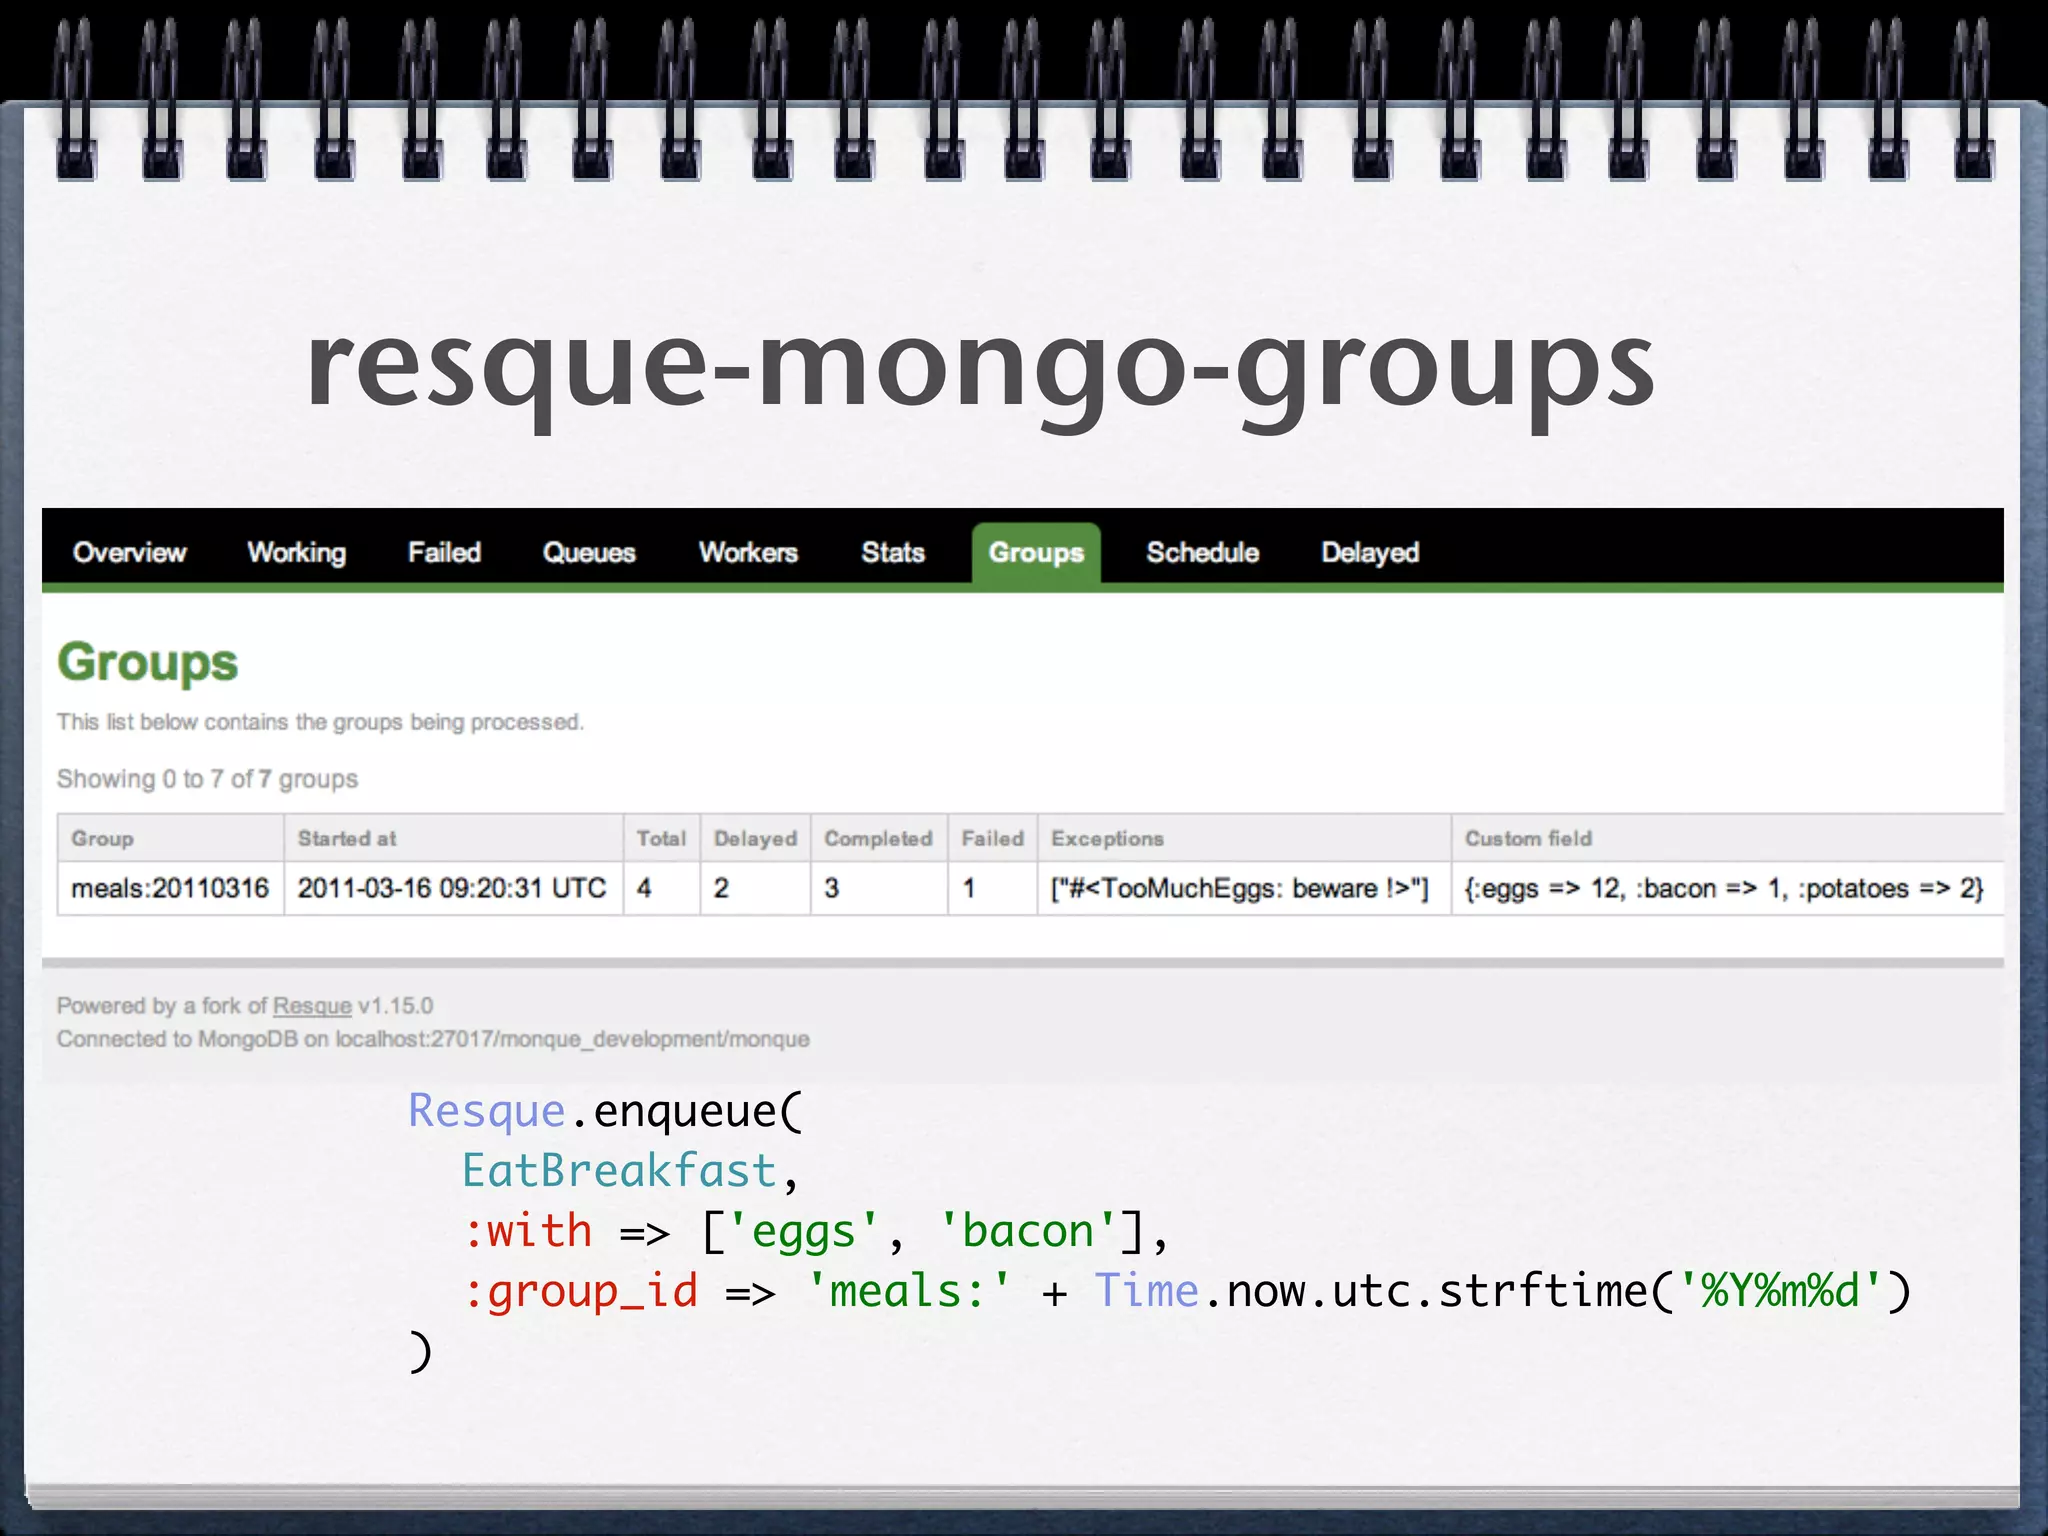2048x1536 pixels.
Task: Click the 'Group' column header
Action: (x=171, y=838)
